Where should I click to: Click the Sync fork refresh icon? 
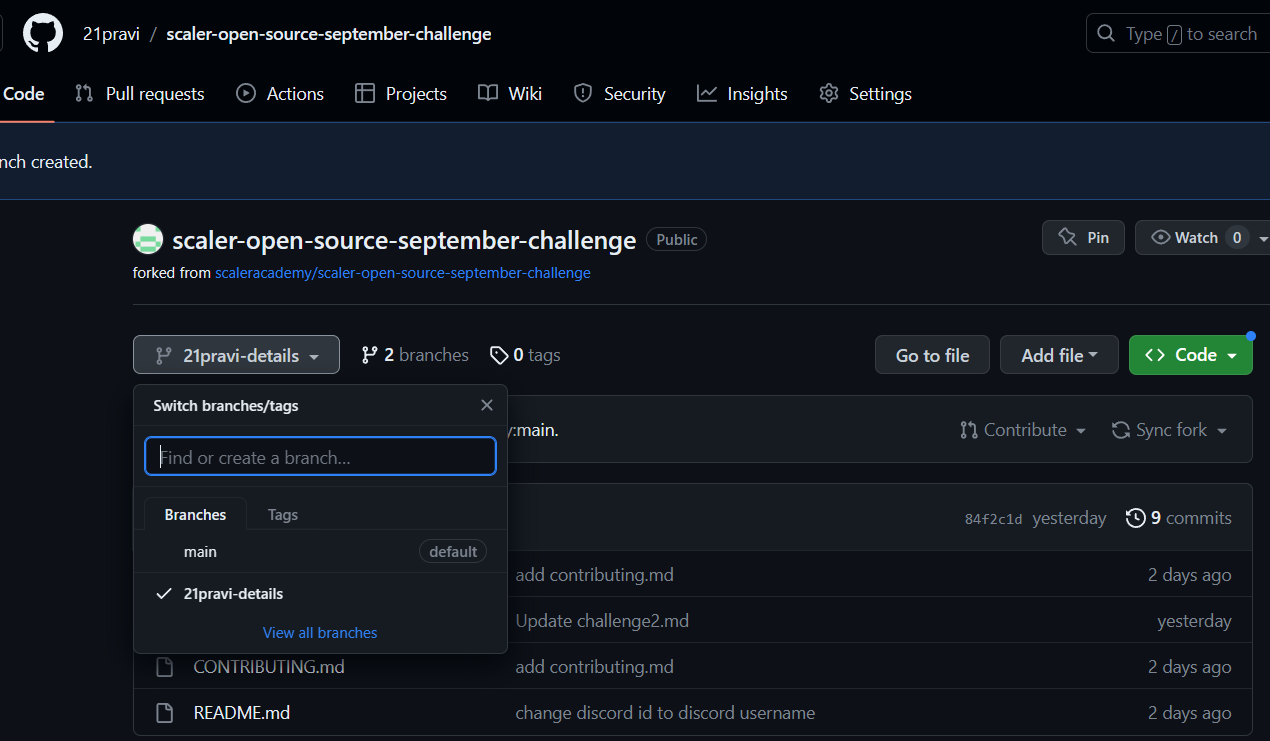click(1120, 429)
